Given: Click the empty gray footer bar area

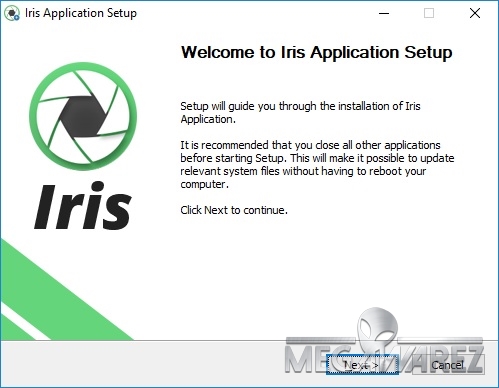Looking at the screenshot, I should coord(143,364).
